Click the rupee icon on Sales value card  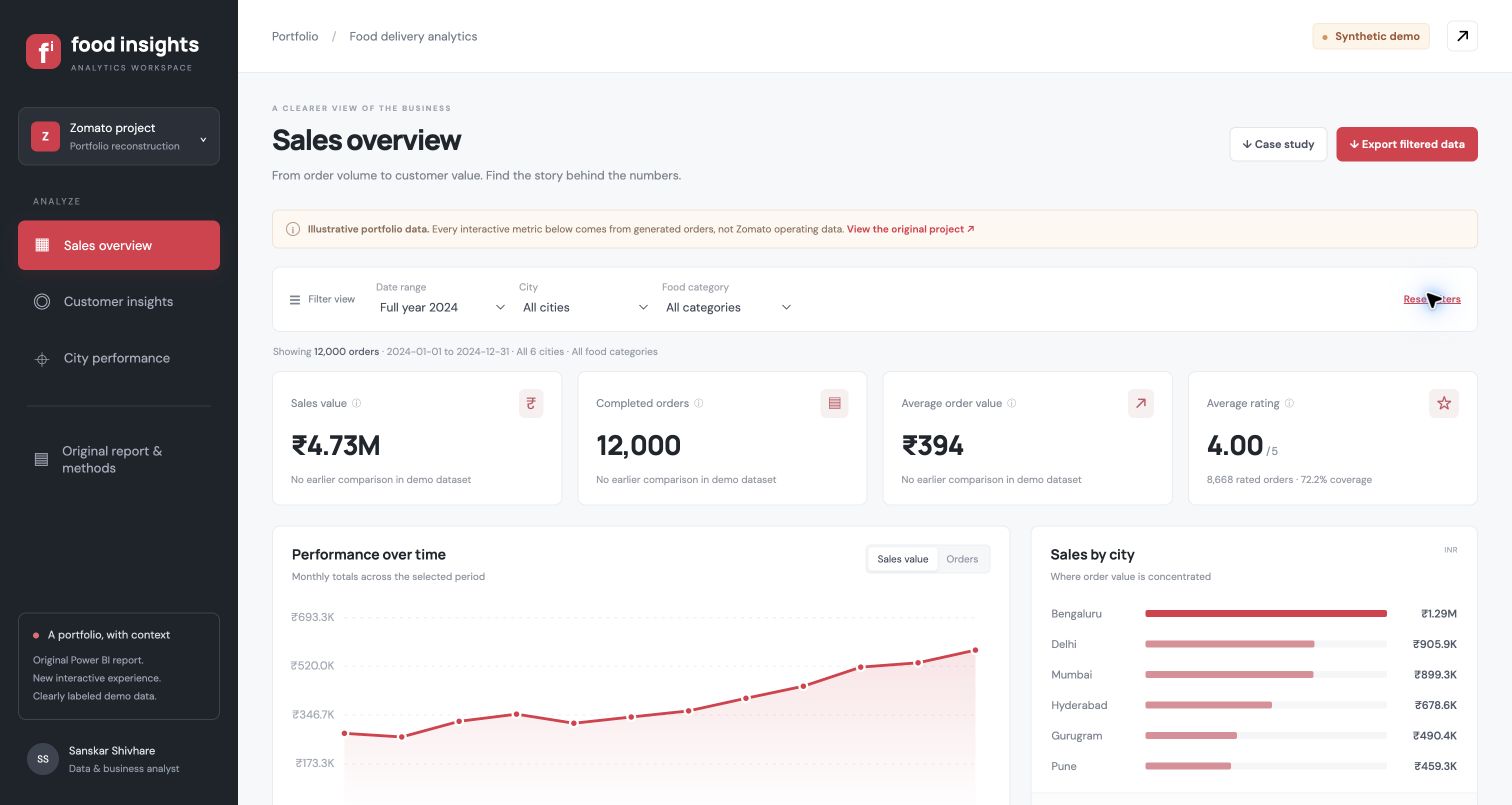click(x=530, y=403)
